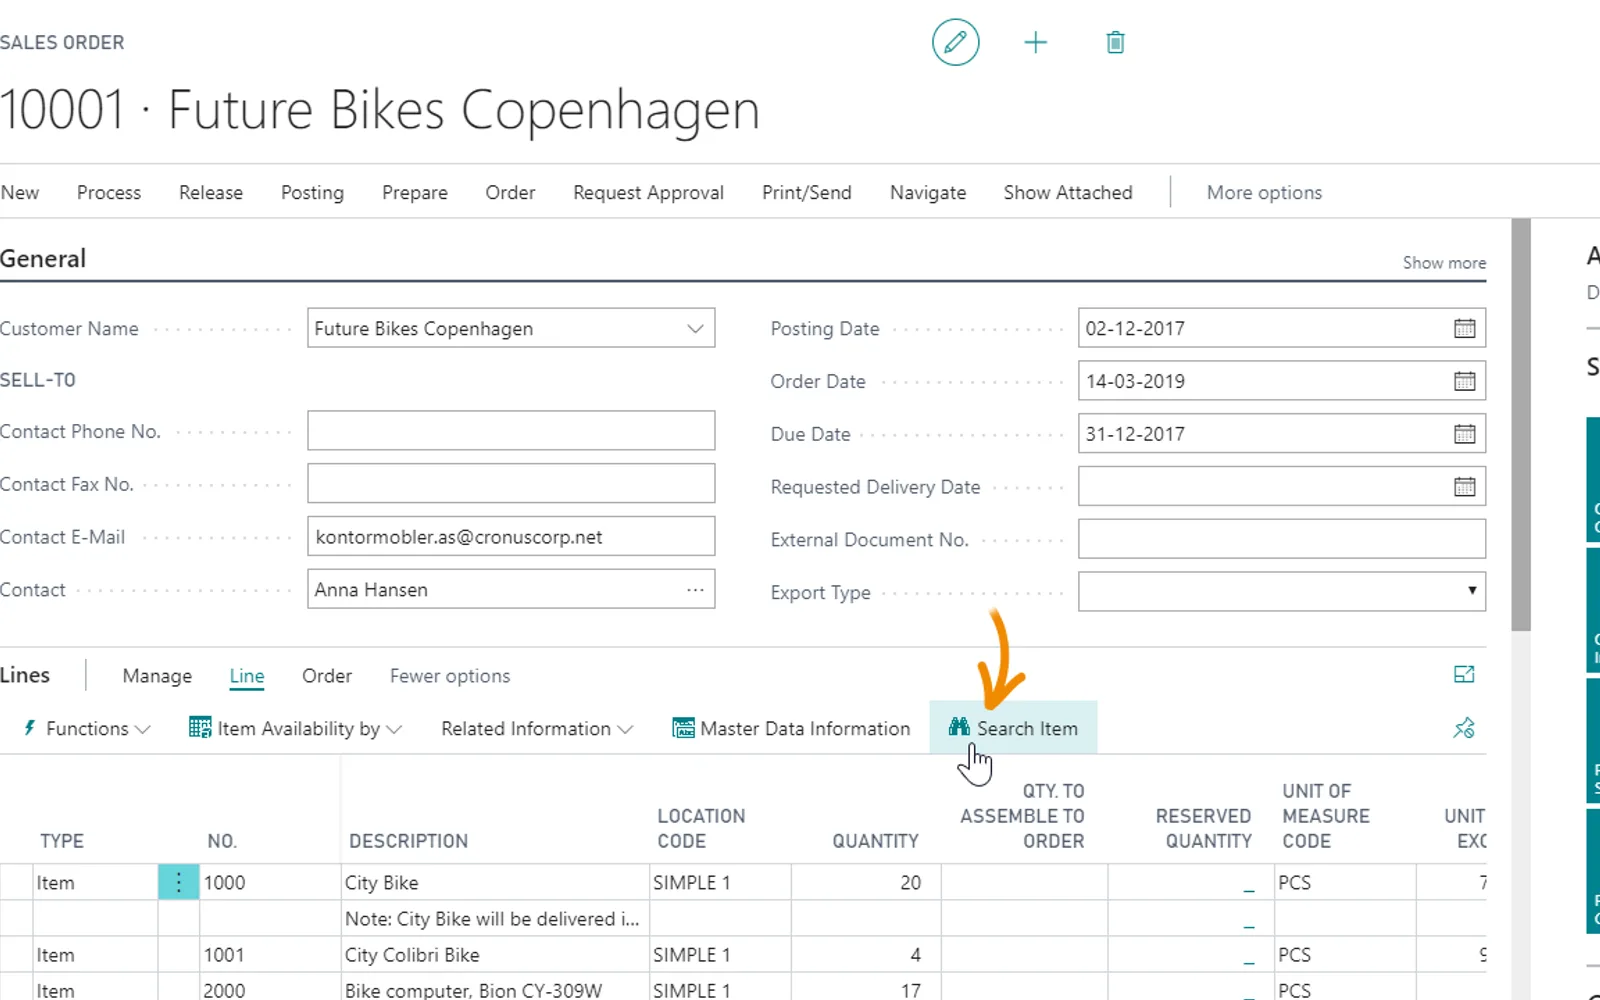The width and height of the screenshot is (1600, 1000).
Task: Select the Order tab in Lines
Action: coord(327,676)
